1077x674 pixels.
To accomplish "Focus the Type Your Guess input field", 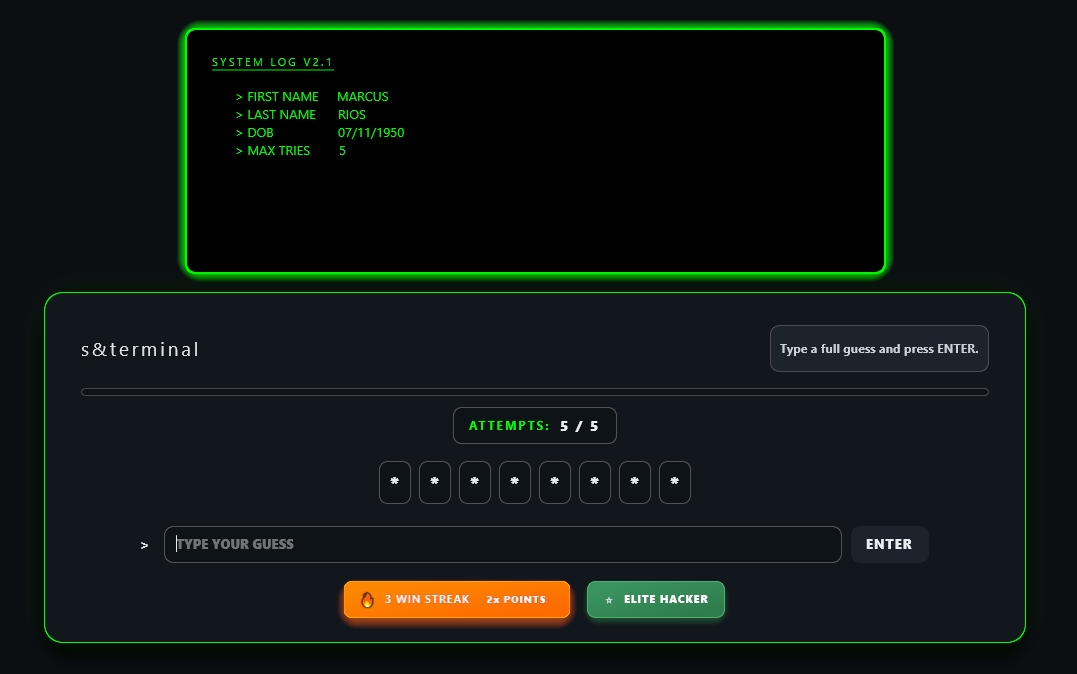I will (x=502, y=544).
